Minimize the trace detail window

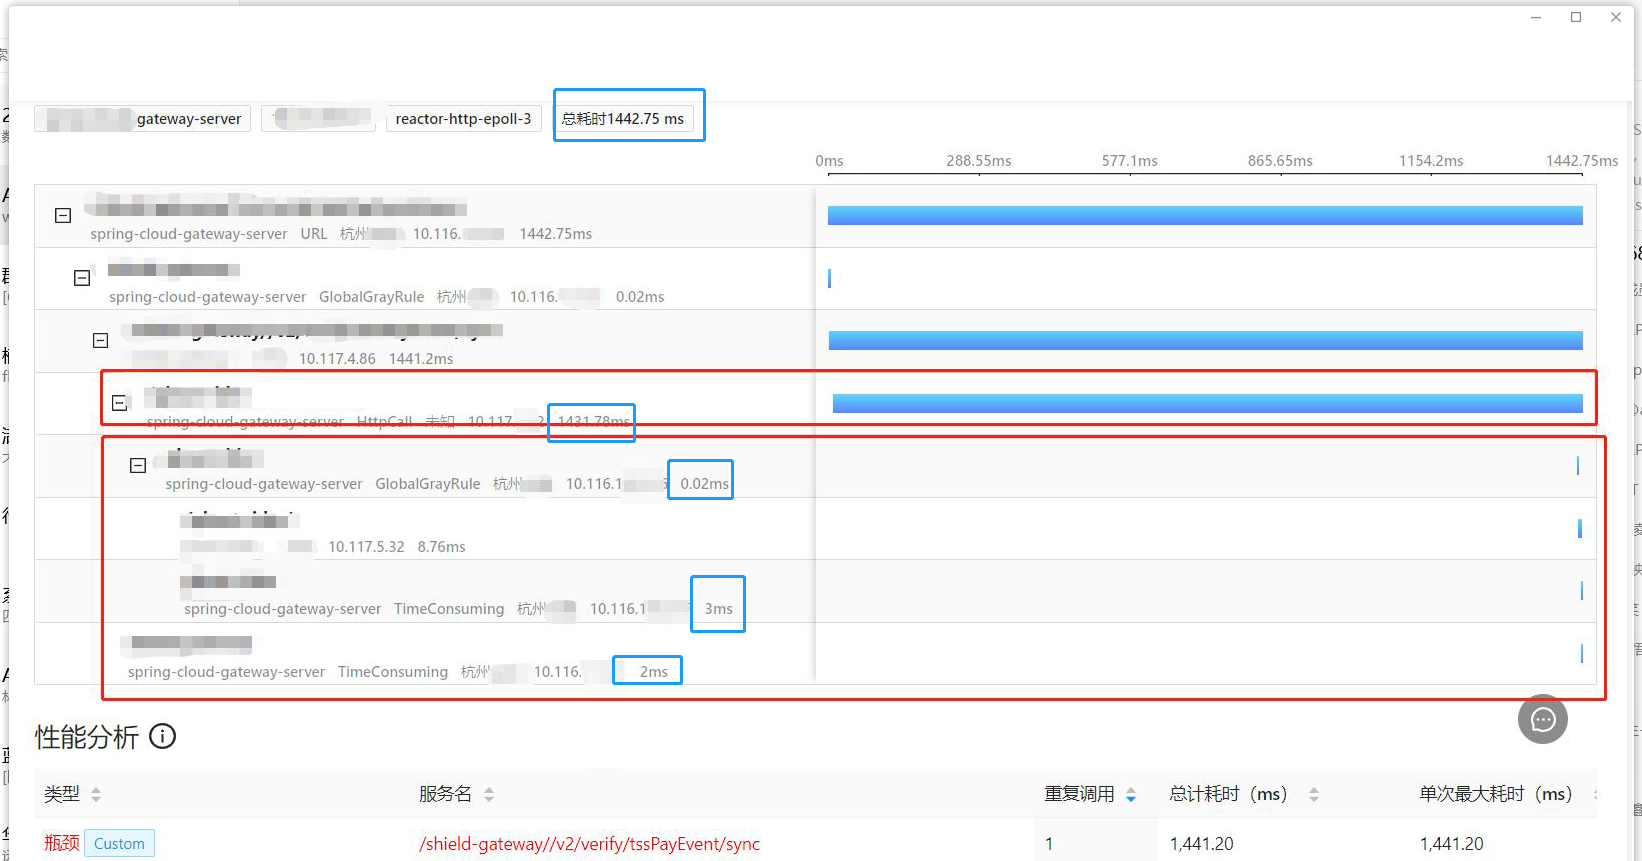click(x=1536, y=17)
